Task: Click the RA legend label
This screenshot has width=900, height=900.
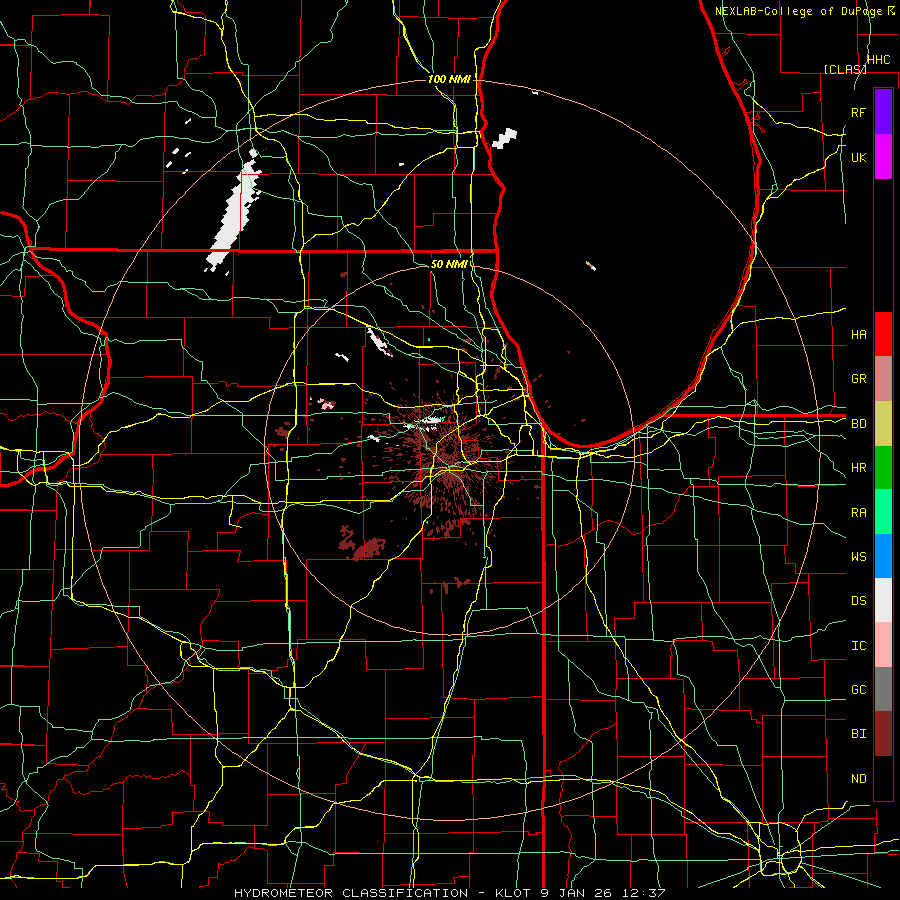Action: pos(858,513)
